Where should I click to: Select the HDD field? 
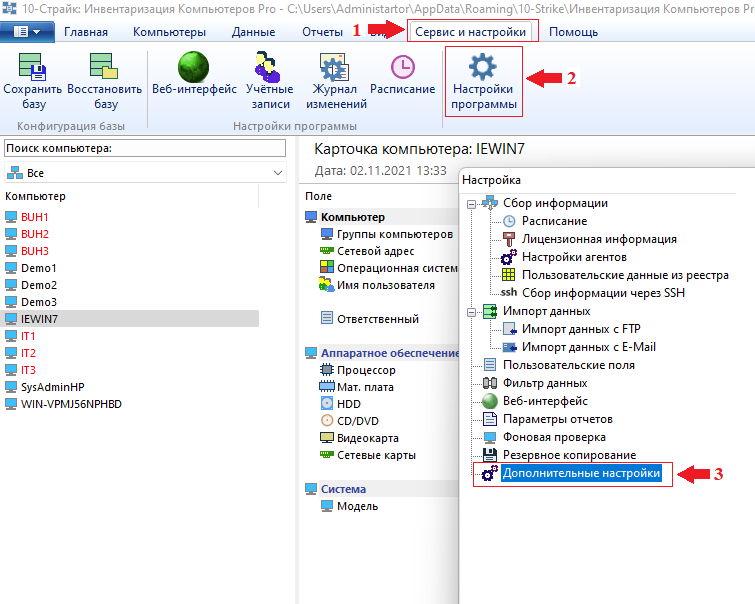(x=349, y=404)
